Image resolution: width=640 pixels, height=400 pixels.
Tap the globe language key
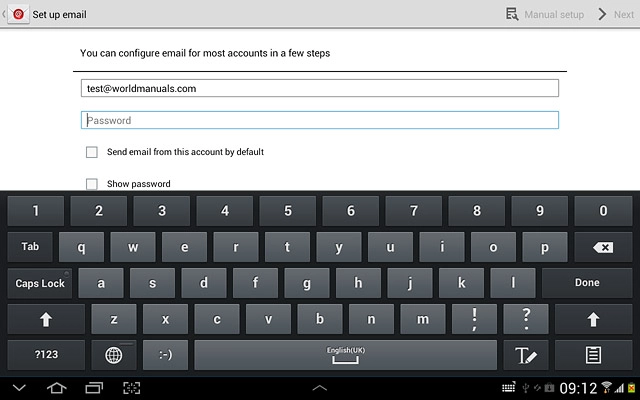tap(113, 355)
